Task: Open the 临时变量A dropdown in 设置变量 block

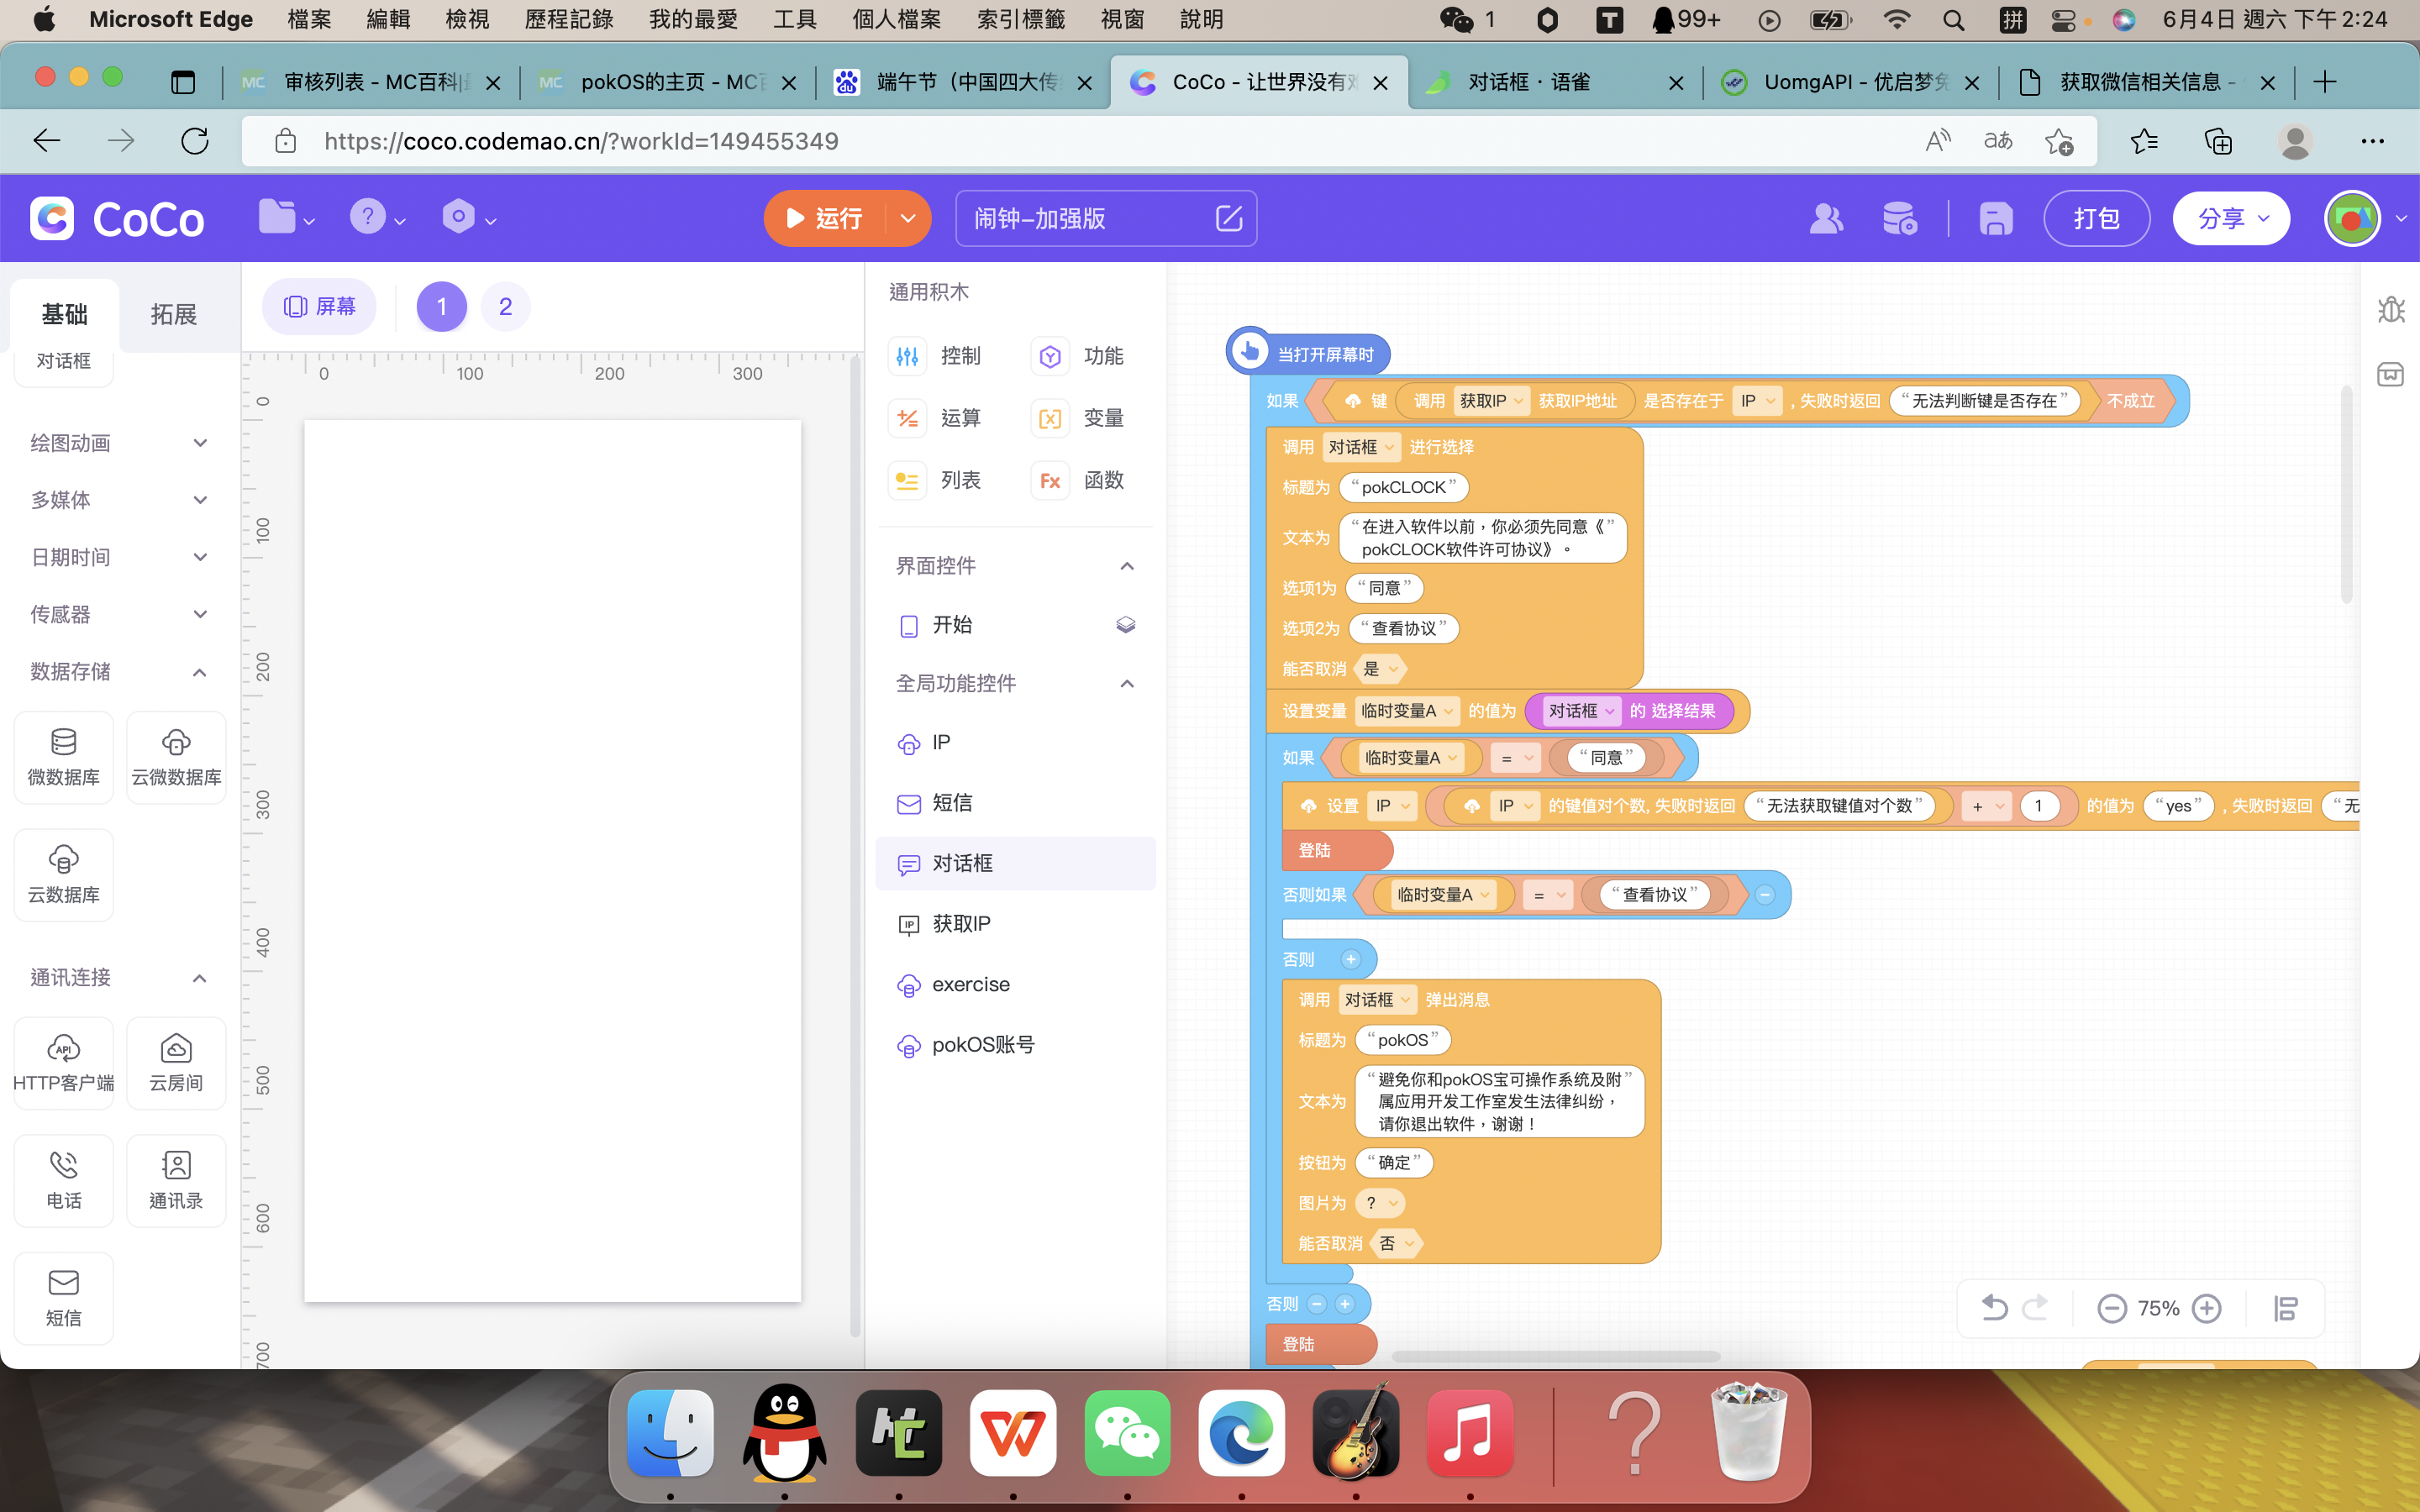Action: coord(1408,711)
